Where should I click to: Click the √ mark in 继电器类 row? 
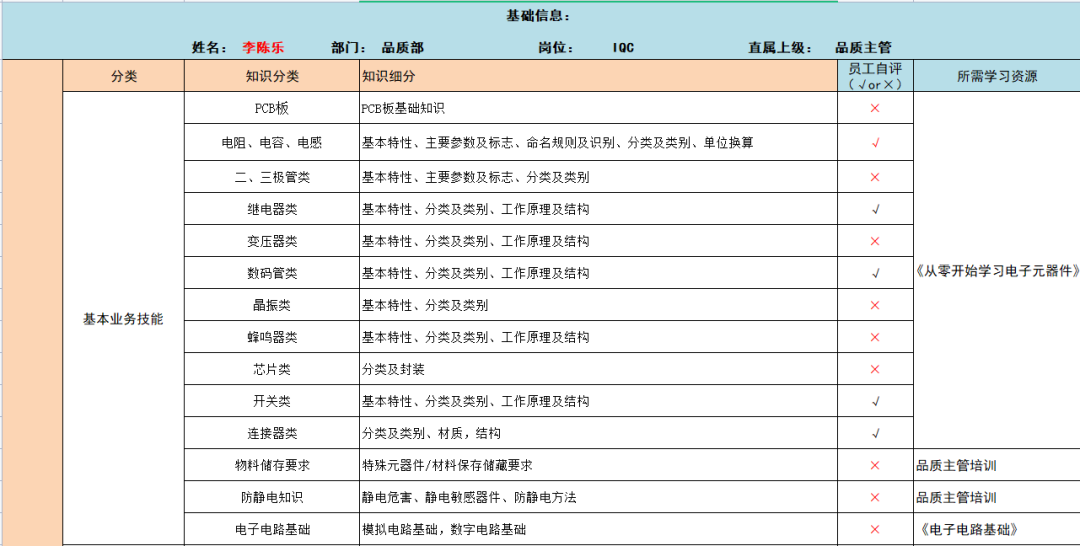tap(875, 209)
